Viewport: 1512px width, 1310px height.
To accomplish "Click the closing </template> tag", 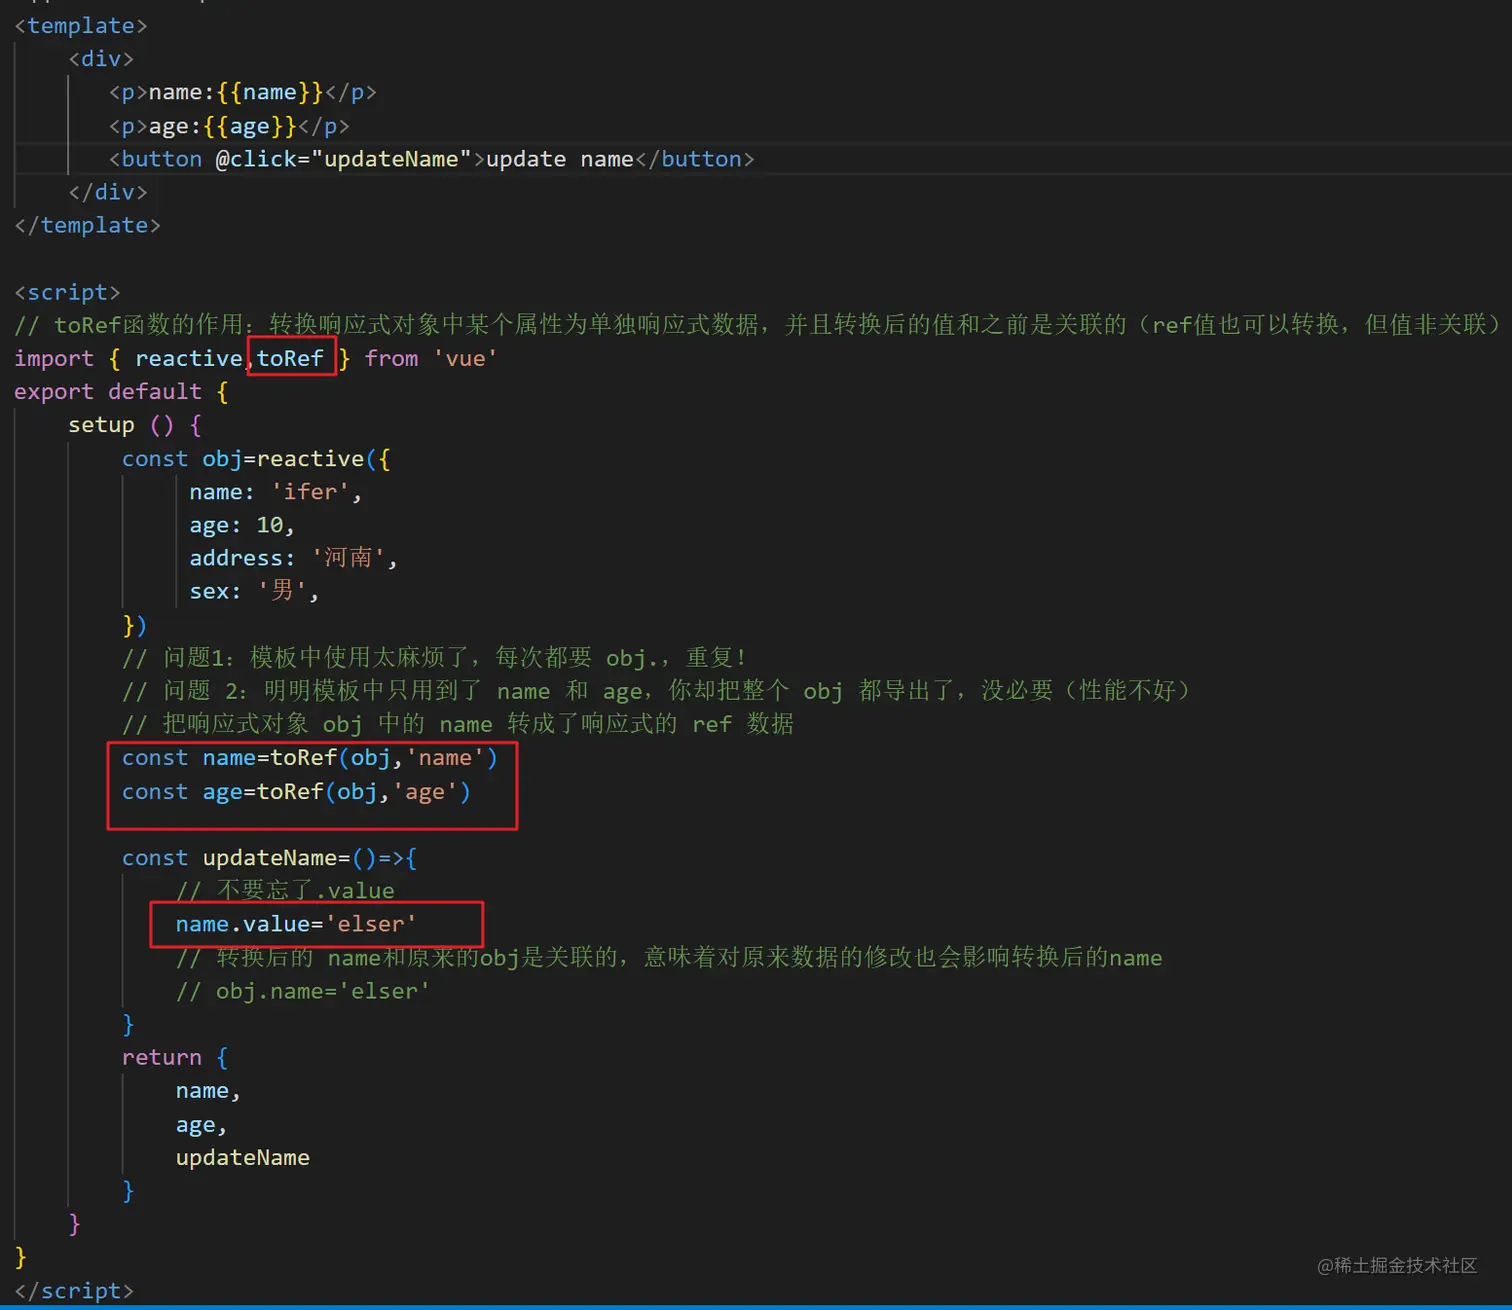I will pos(87,225).
